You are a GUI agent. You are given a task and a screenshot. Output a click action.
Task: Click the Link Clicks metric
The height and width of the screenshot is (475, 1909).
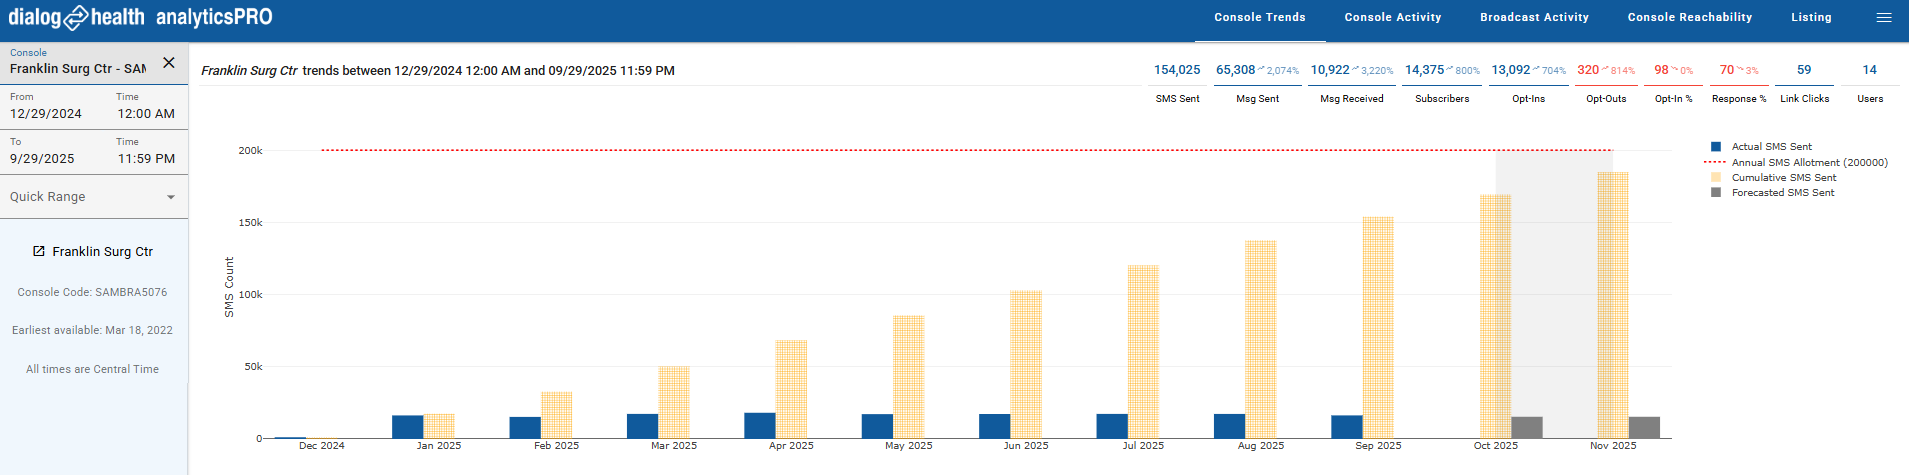(1804, 80)
